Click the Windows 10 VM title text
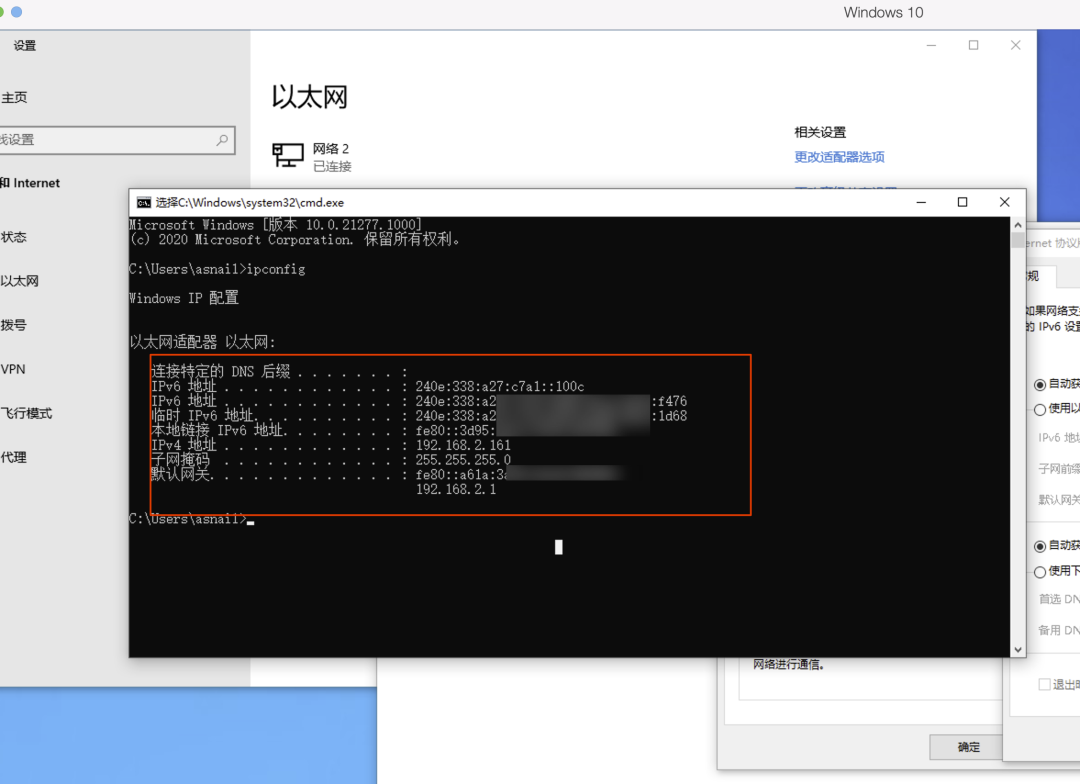 point(883,12)
